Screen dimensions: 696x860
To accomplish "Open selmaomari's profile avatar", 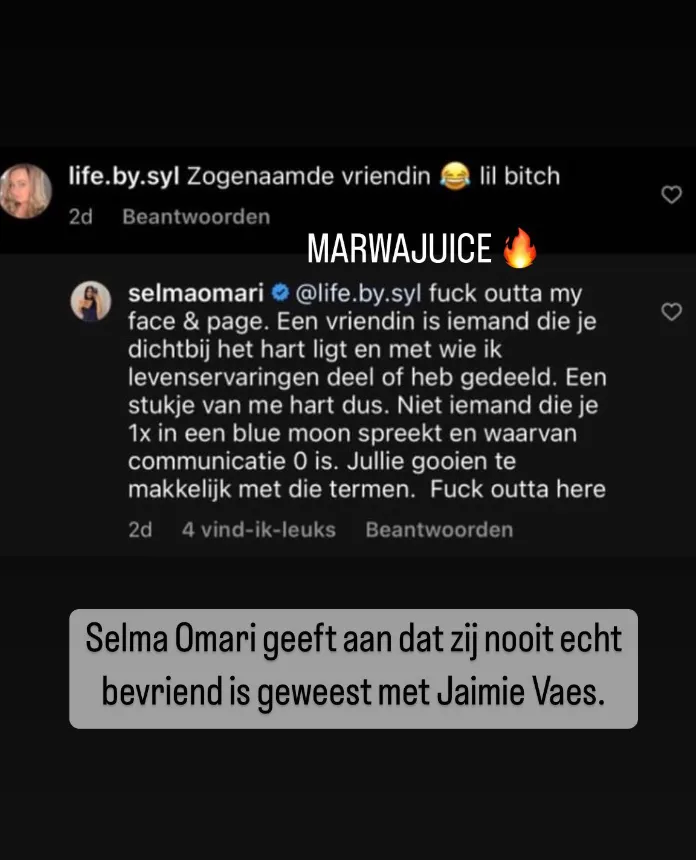I will pos(91,301).
